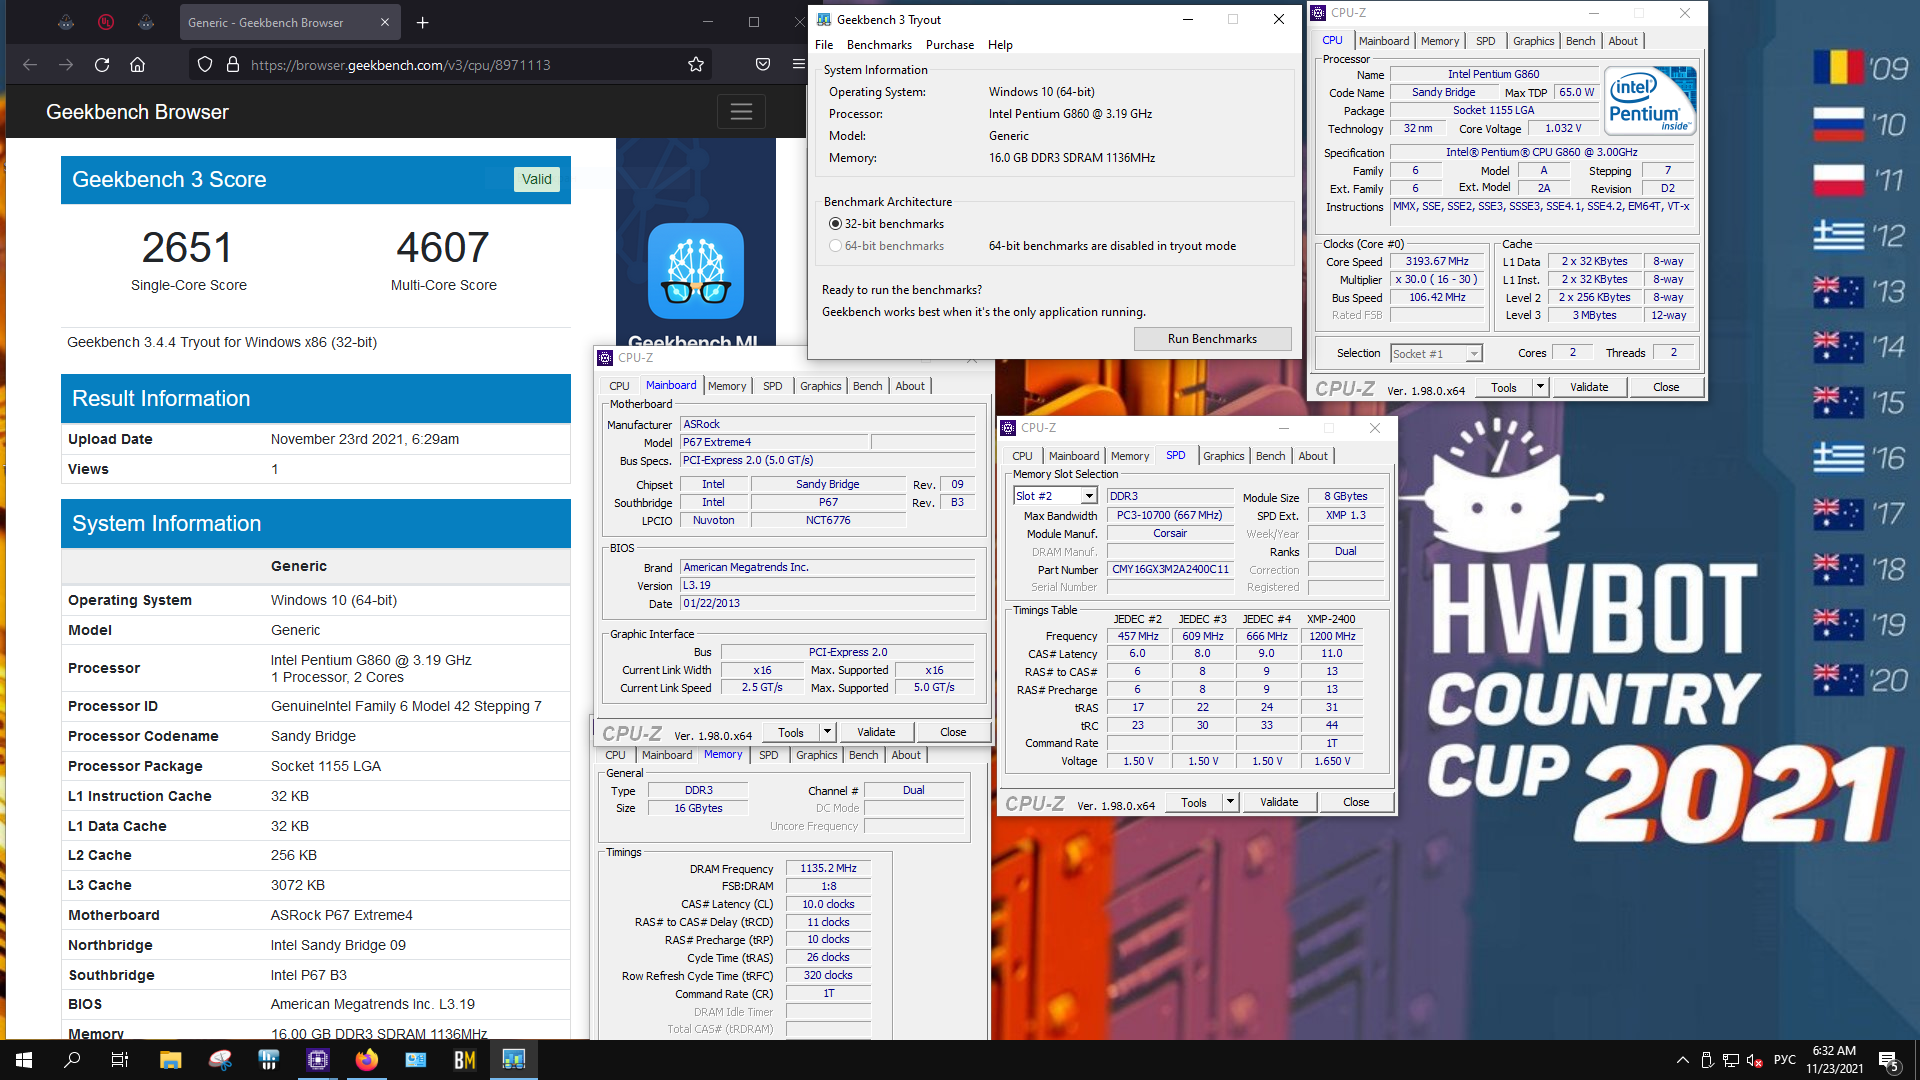Click Close in the SPD window
Screen dimensions: 1920x1080
coord(1356,802)
